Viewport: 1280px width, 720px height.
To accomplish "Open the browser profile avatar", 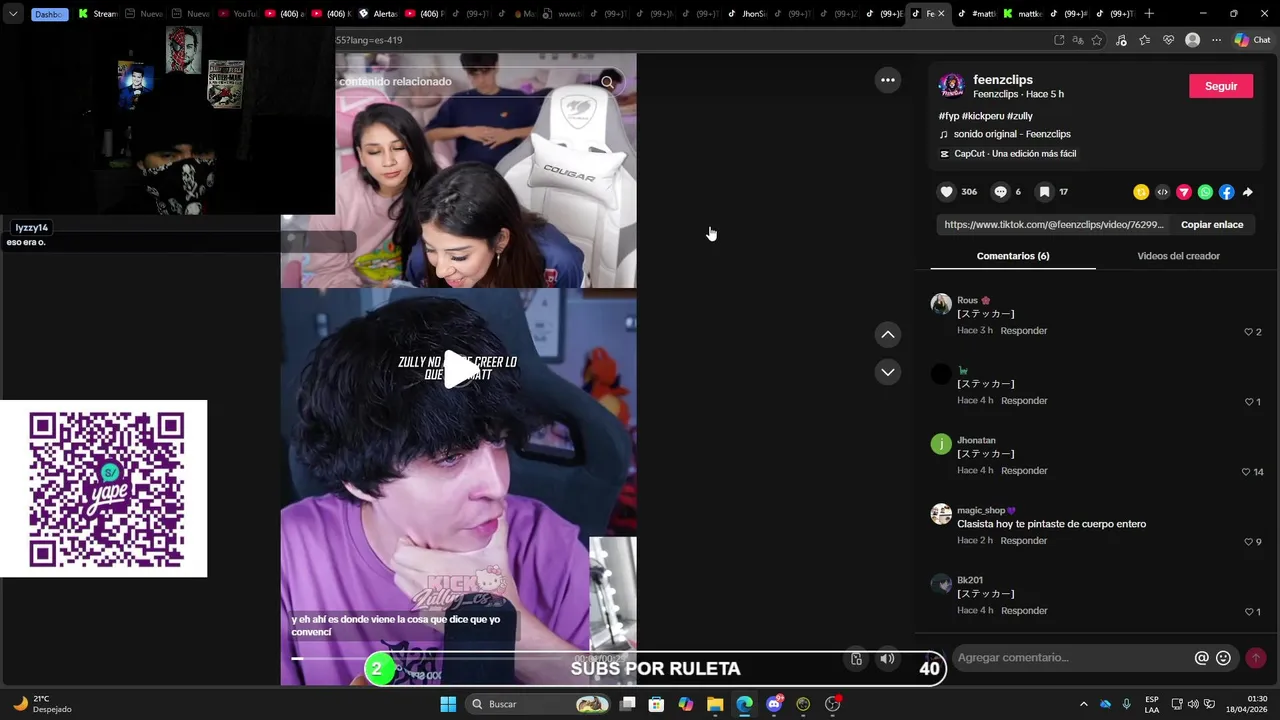I will (x=1192, y=40).
